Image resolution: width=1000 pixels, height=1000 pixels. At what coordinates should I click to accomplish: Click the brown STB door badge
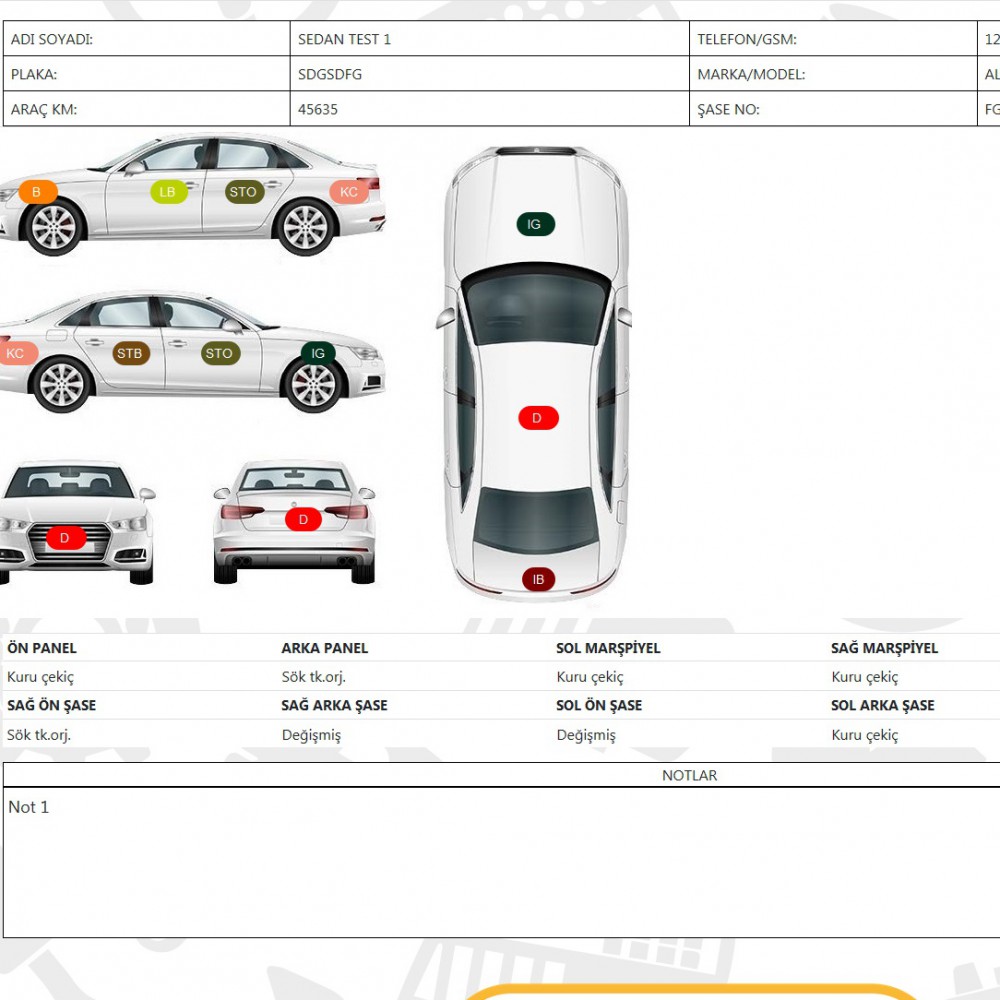(130, 353)
